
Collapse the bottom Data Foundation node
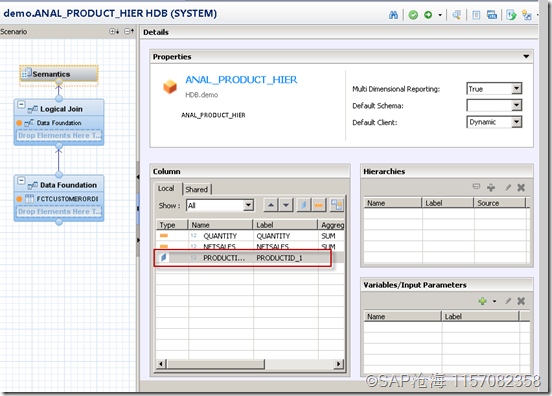click(21, 181)
